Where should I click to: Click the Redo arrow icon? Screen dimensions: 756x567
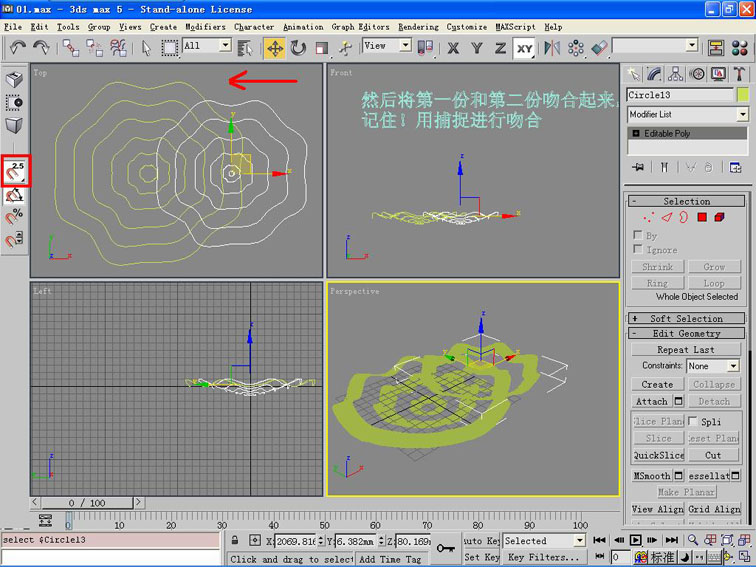[x=41, y=48]
